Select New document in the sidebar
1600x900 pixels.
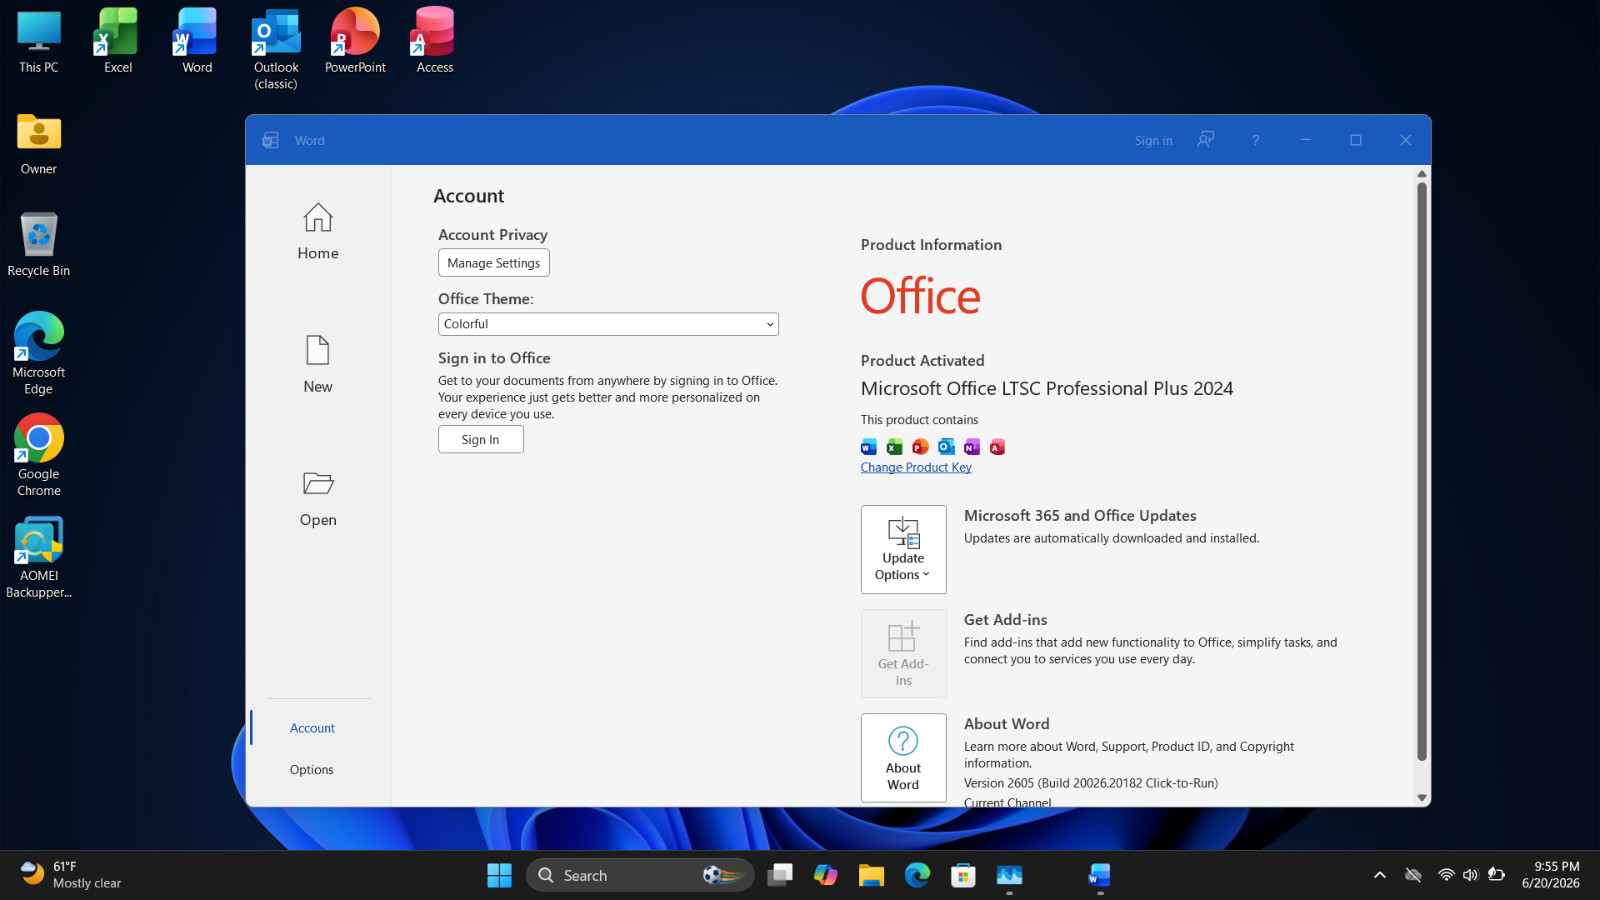pyautogui.click(x=318, y=365)
